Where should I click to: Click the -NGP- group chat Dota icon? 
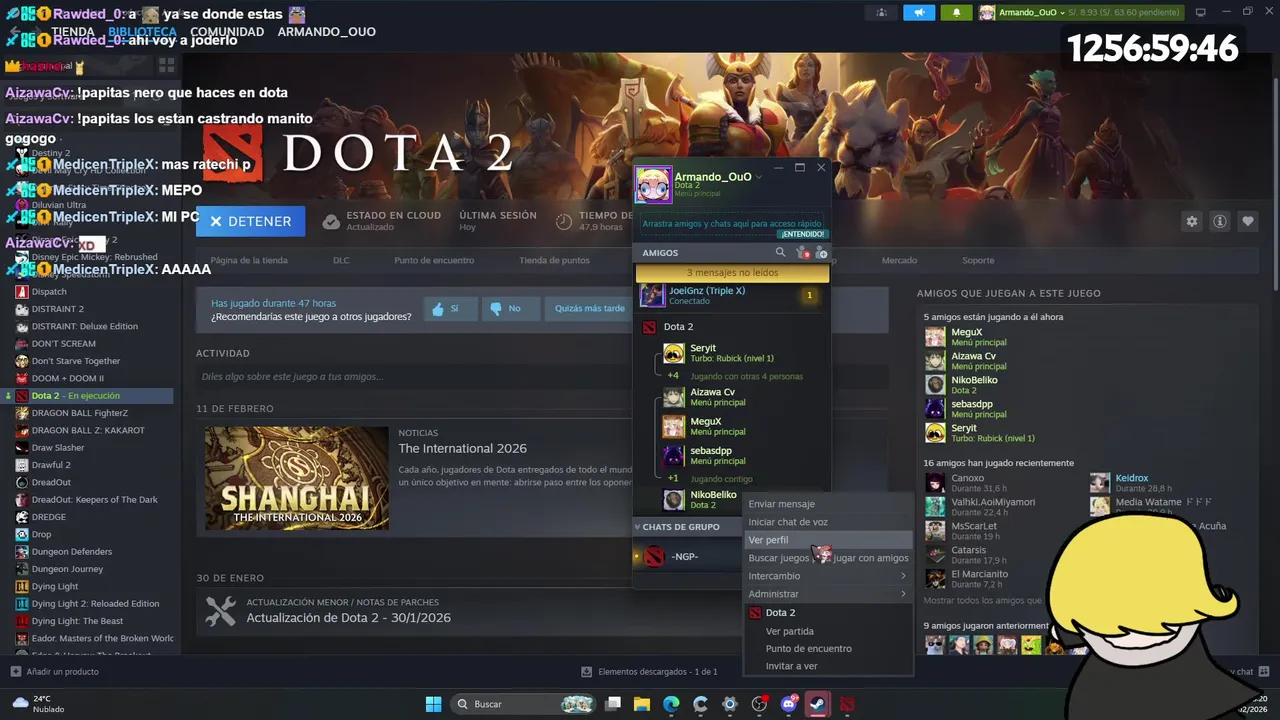[x=654, y=556]
